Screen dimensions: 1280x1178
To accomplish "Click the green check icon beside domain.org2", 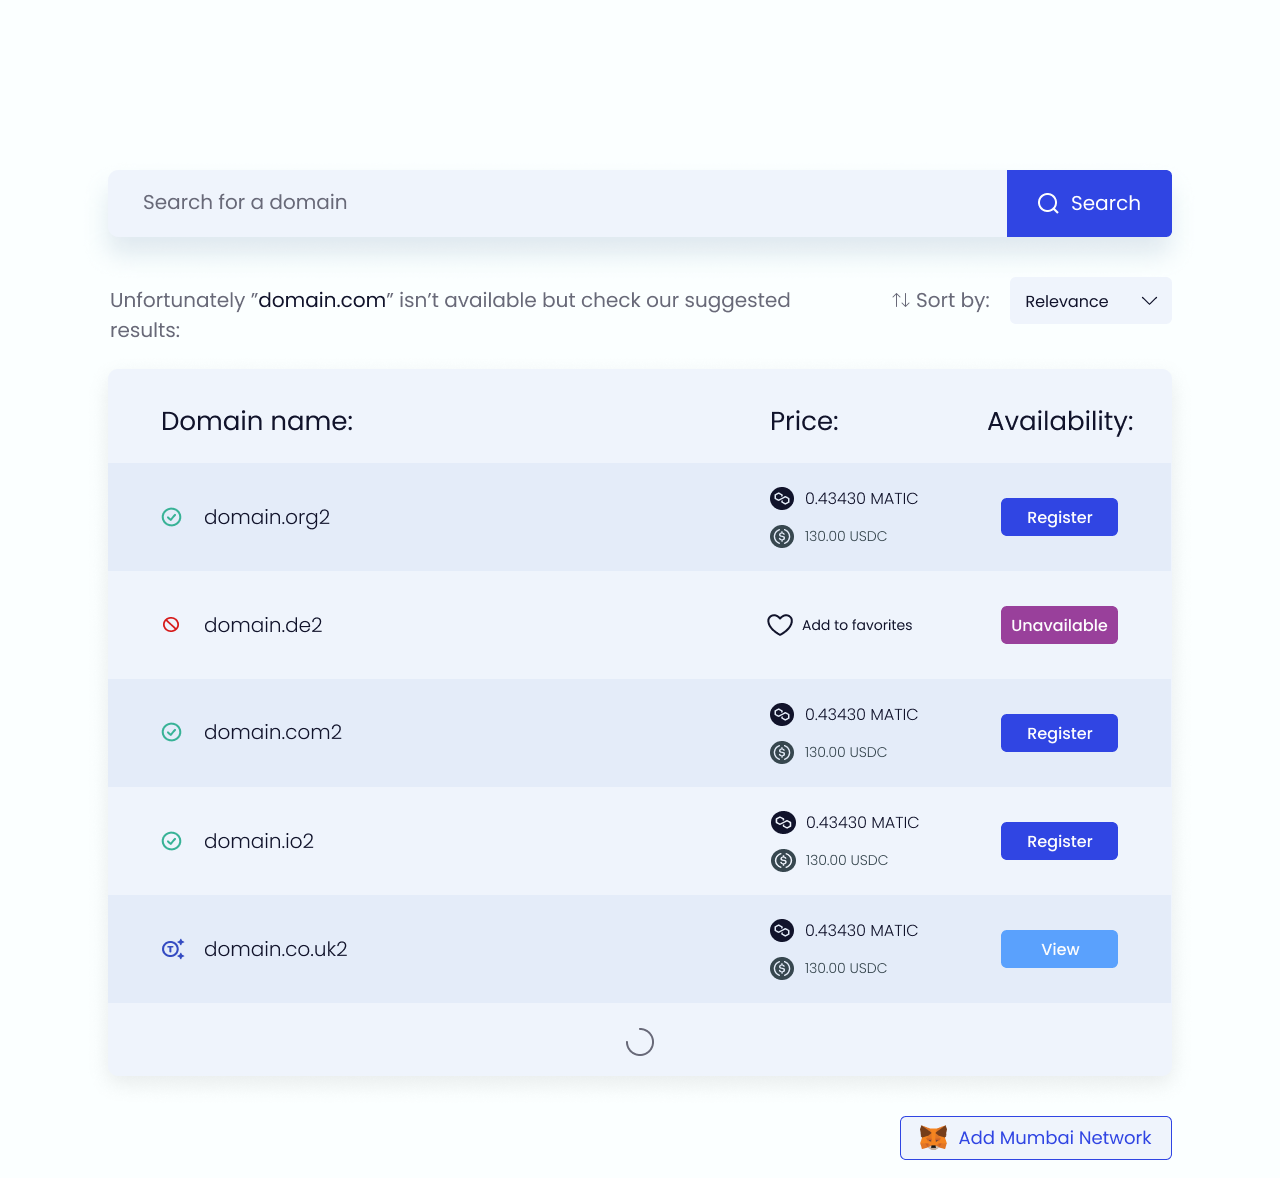I will coord(172,517).
